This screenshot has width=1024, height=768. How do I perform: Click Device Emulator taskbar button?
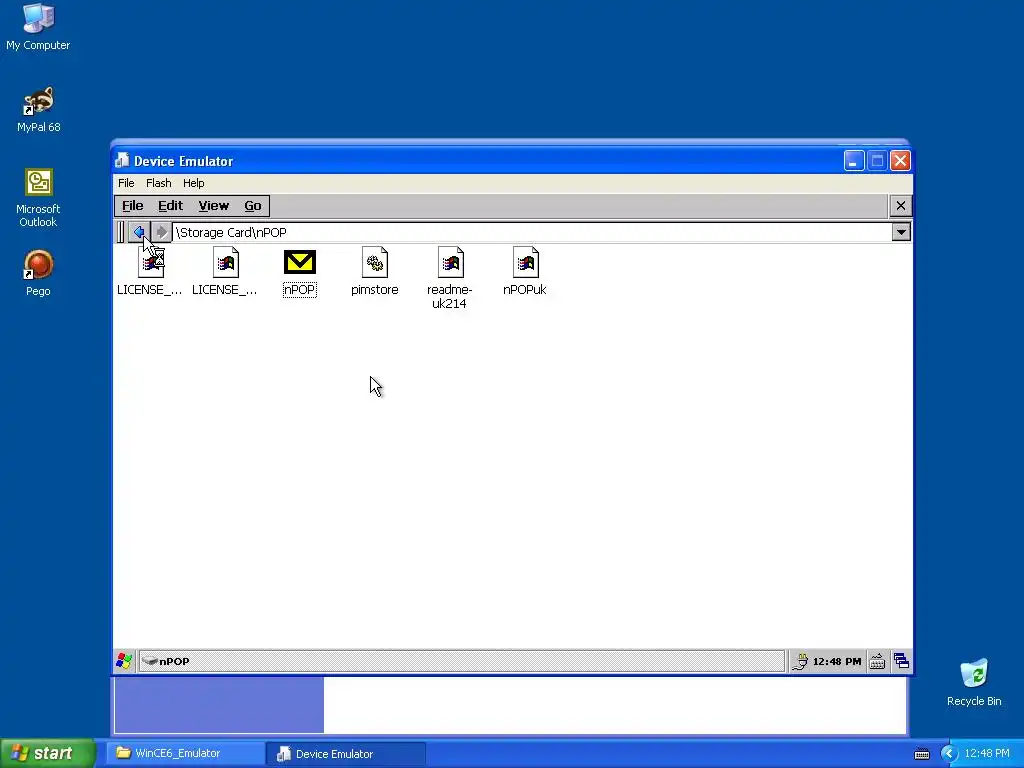[x=346, y=754]
